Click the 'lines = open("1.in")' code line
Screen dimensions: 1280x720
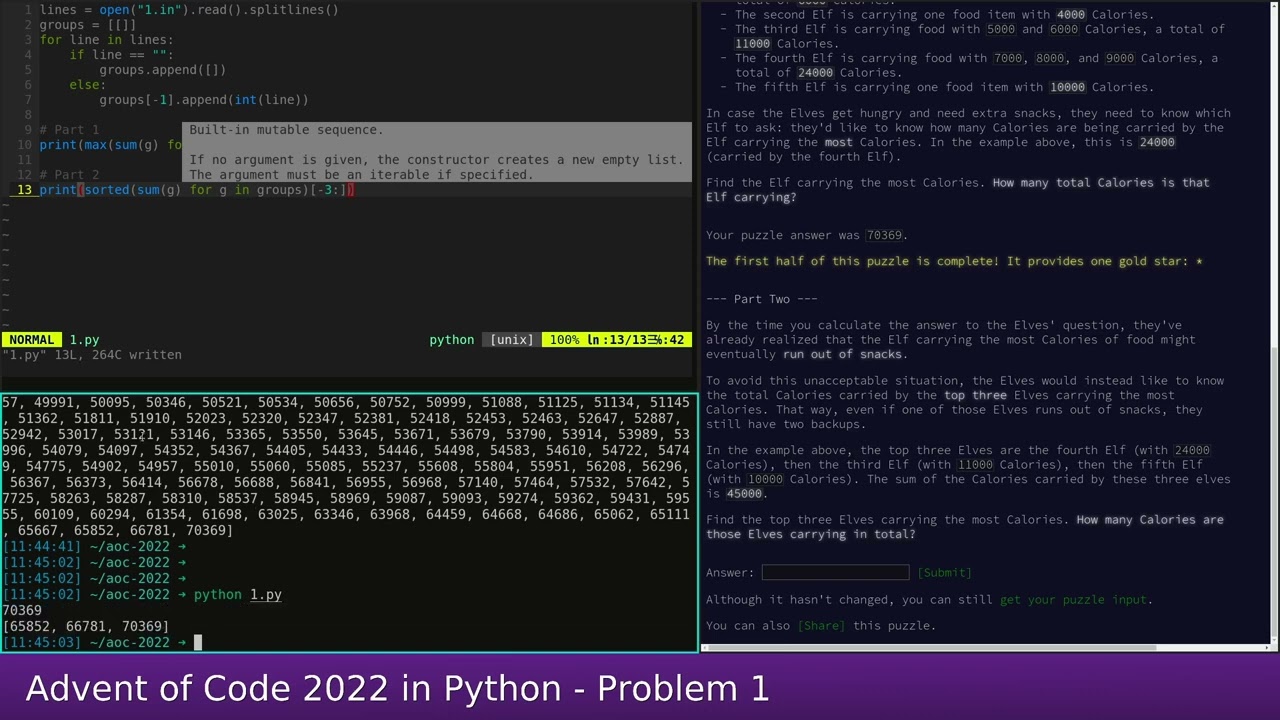[189, 10]
